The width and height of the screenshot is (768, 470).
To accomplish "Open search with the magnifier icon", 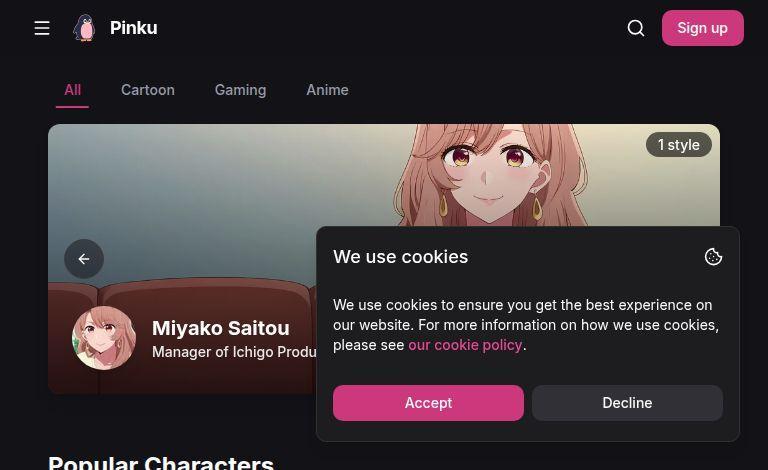I will (x=636, y=28).
